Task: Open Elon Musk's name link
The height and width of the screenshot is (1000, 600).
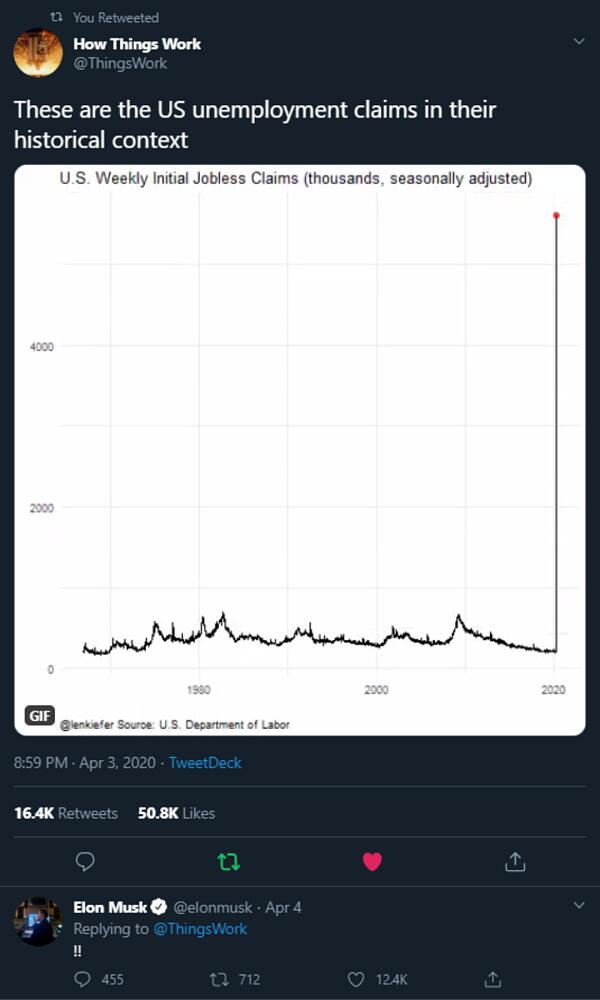Action: (110, 907)
